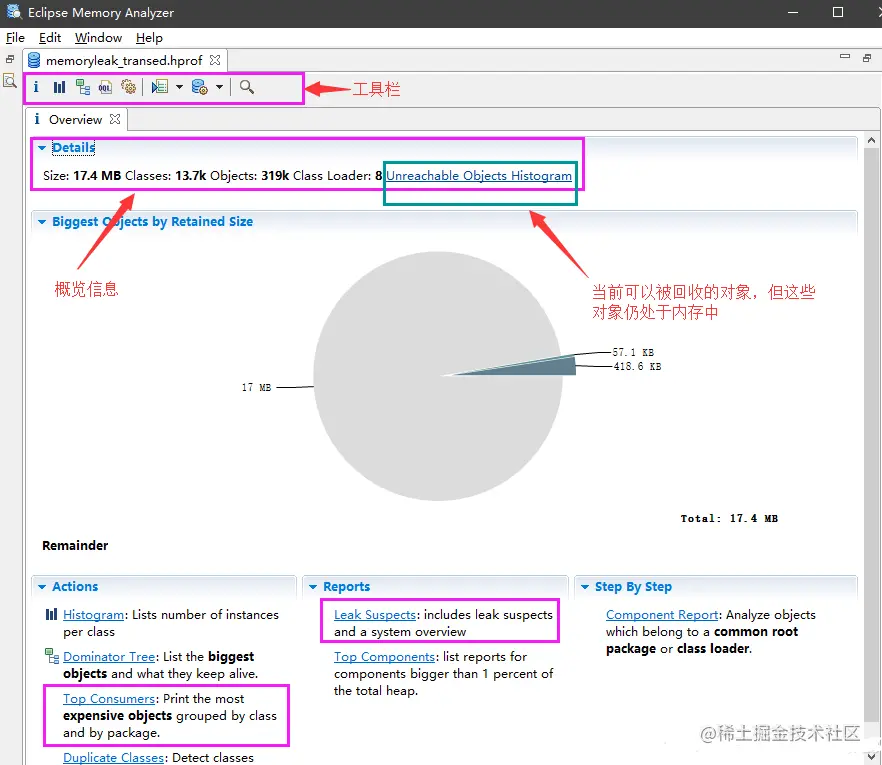This screenshot has width=882, height=765.
Task: Collapse Biggest Objects by Retained Size section
Action: (x=42, y=222)
